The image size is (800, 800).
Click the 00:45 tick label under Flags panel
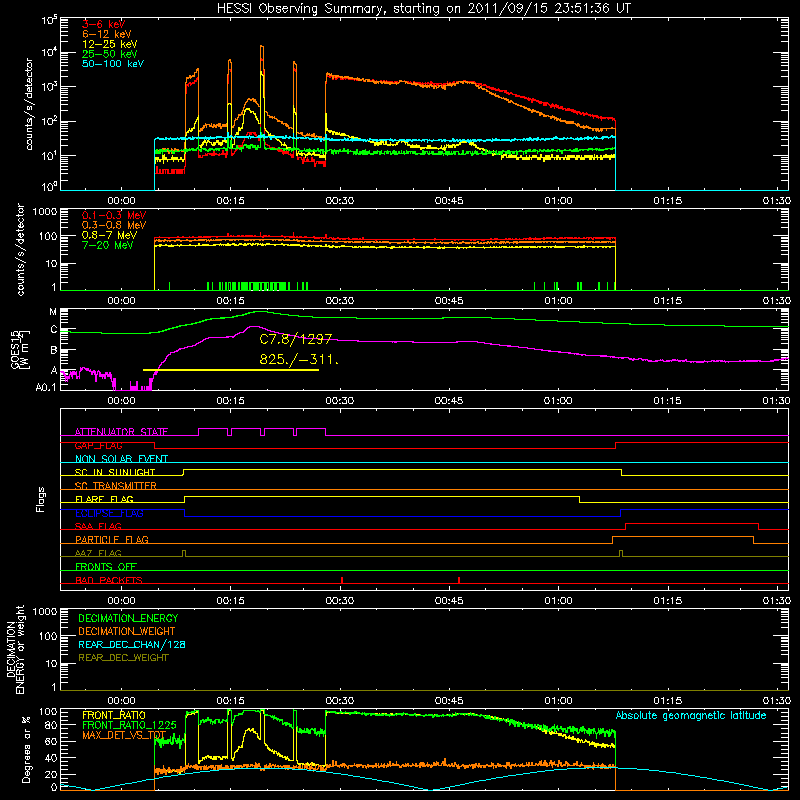[x=448, y=601]
